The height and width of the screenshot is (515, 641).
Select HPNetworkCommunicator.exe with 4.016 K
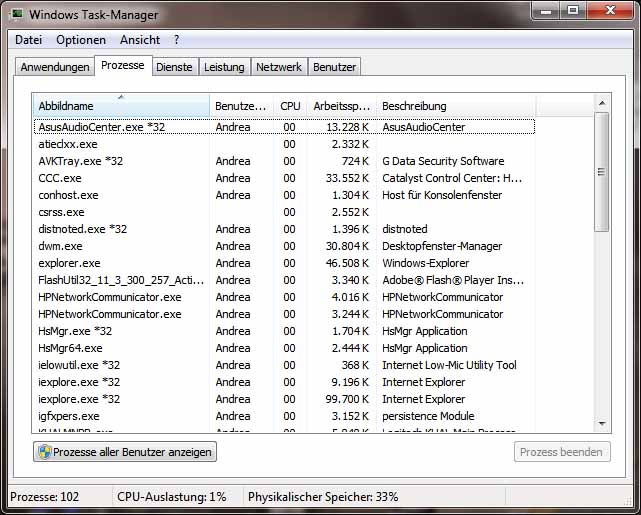(284, 297)
